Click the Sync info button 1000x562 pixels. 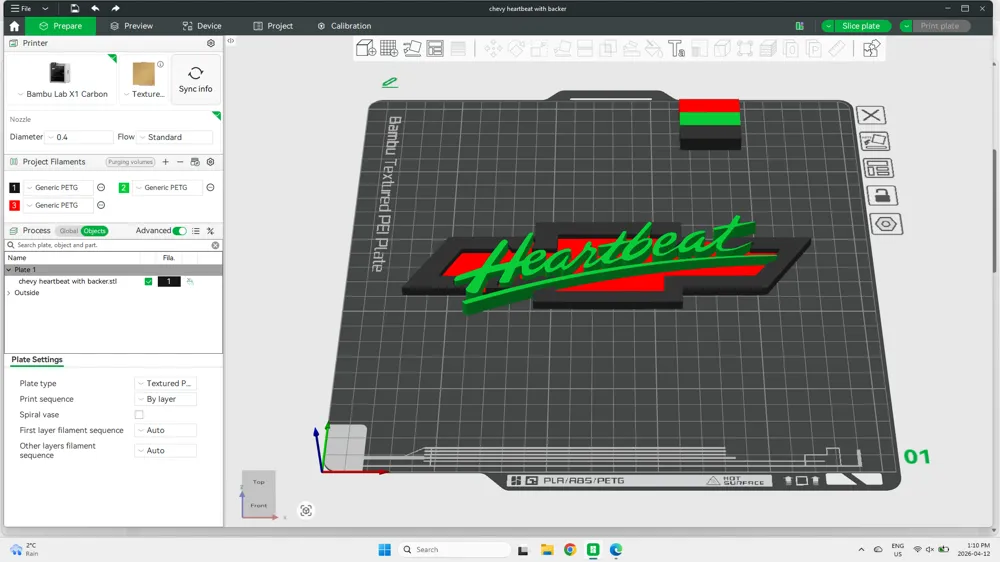click(x=196, y=79)
